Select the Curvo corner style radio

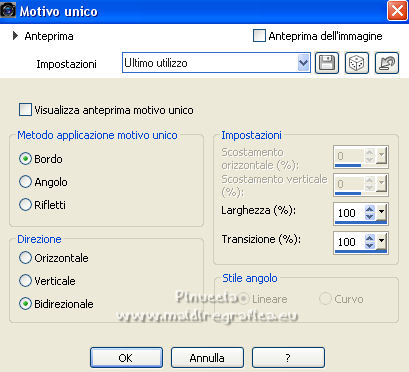325,299
